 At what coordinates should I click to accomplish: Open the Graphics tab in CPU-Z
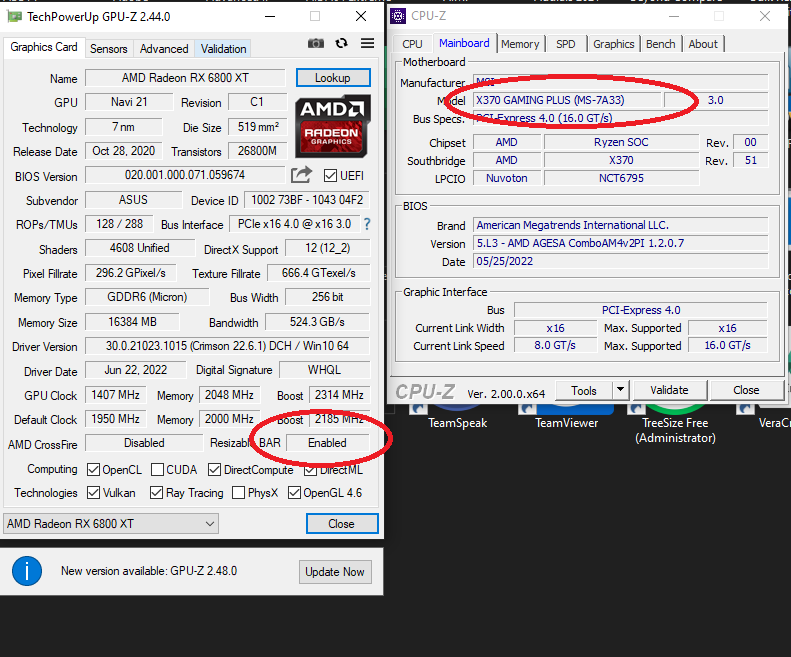tap(613, 44)
